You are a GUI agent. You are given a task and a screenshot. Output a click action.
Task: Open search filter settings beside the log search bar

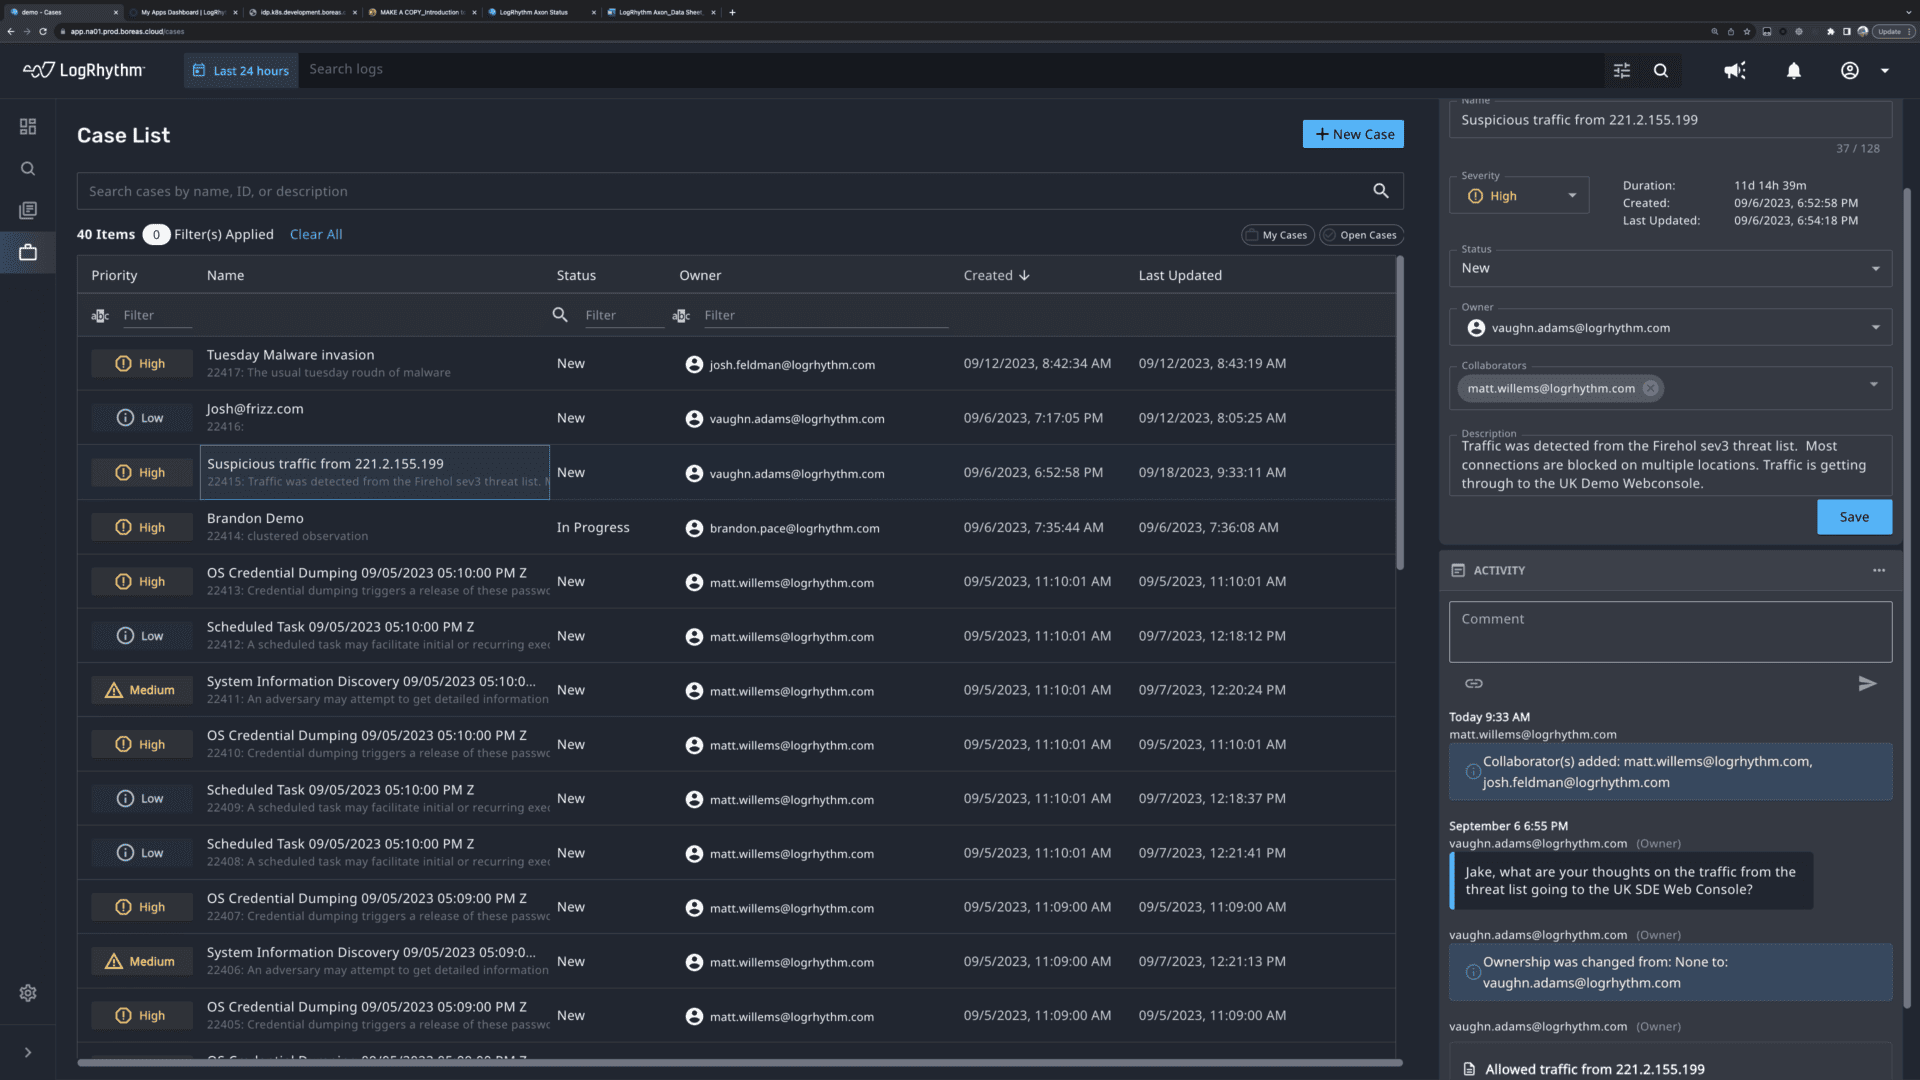tap(1621, 70)
